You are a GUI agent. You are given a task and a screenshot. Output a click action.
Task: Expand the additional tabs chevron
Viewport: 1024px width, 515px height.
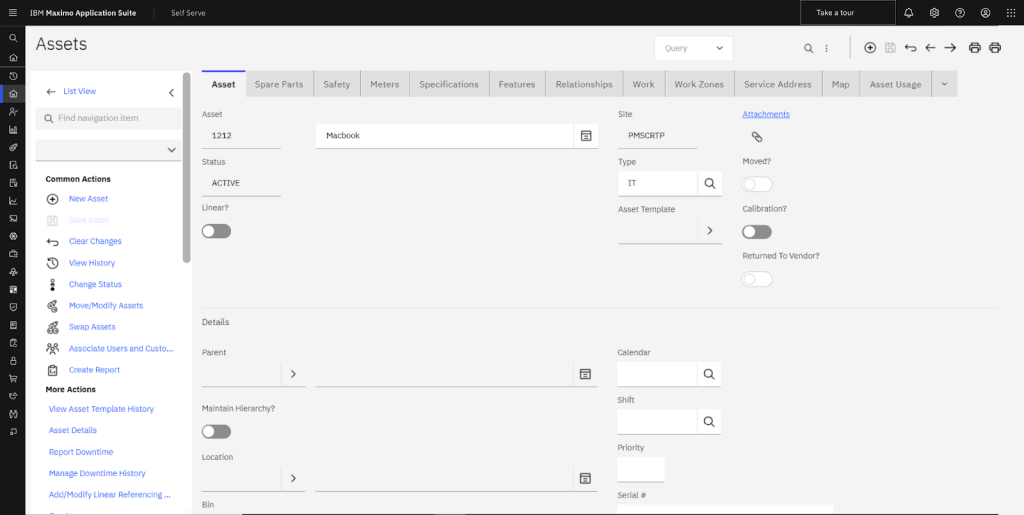944,84
